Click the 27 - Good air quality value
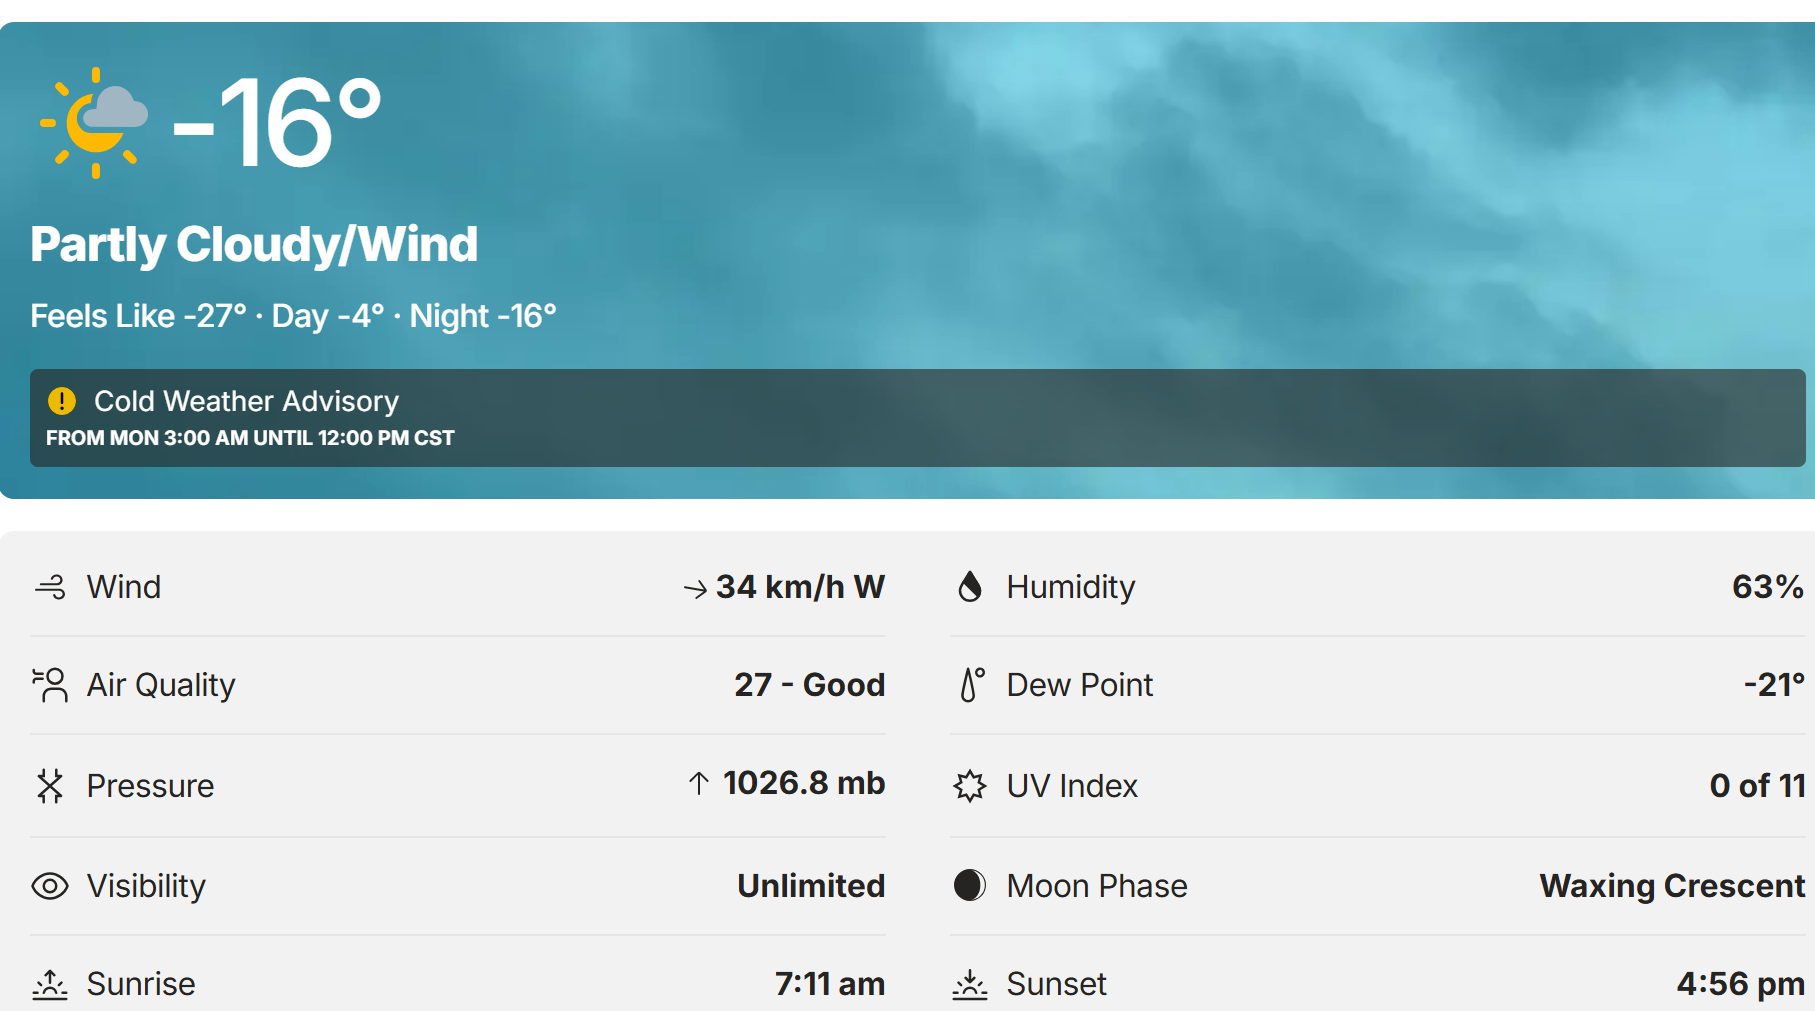 809,685
